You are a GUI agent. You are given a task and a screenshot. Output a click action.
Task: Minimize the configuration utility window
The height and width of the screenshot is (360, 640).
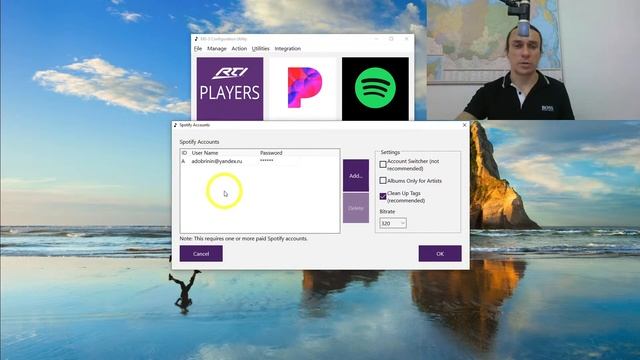coord(376,39)
